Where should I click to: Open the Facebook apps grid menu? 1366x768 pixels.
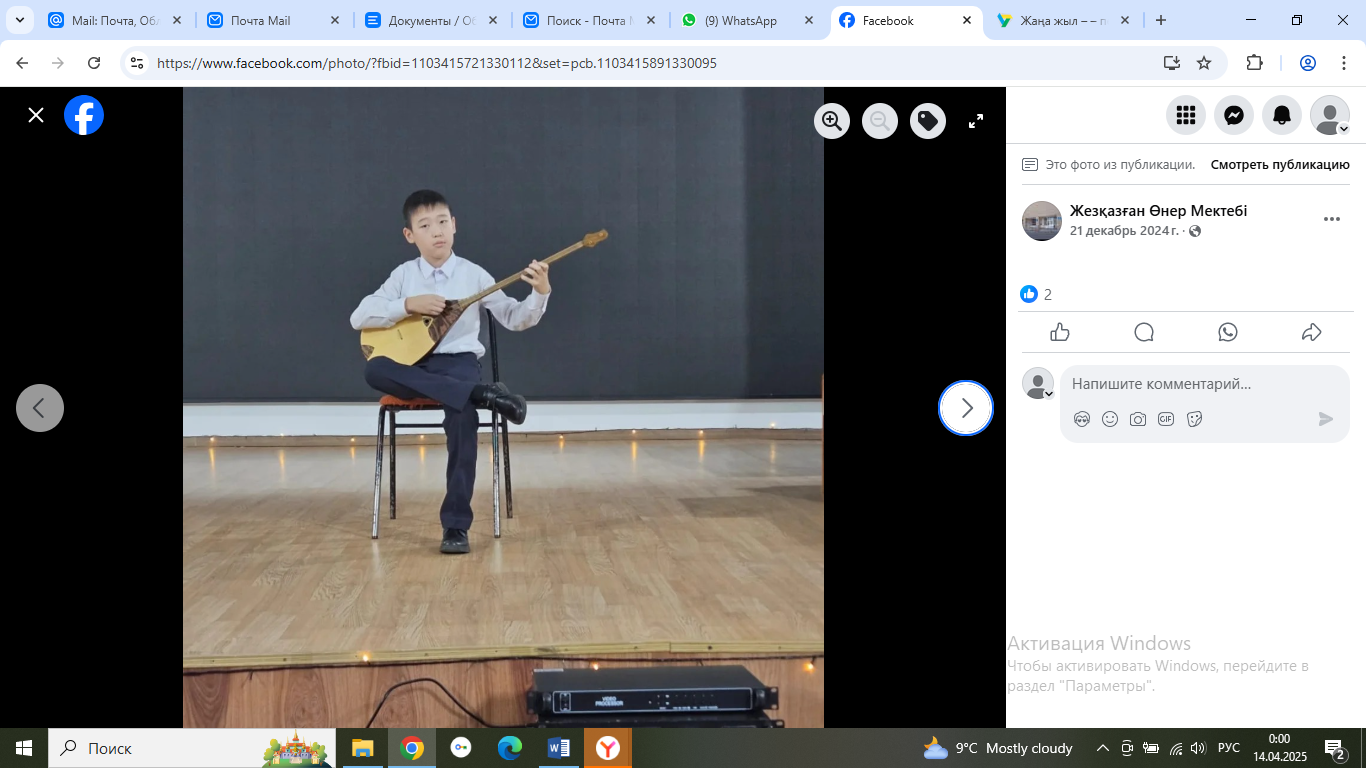tap(1186, 116)
